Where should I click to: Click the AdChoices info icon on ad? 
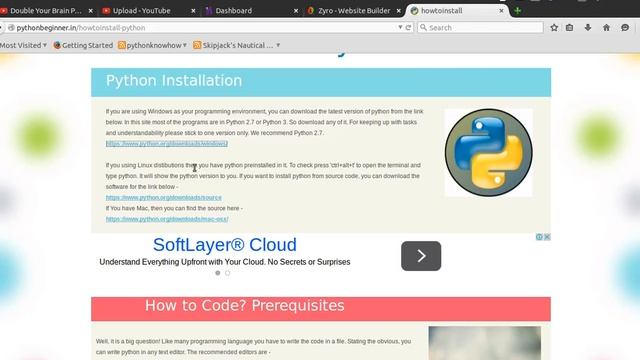(539, 237)
